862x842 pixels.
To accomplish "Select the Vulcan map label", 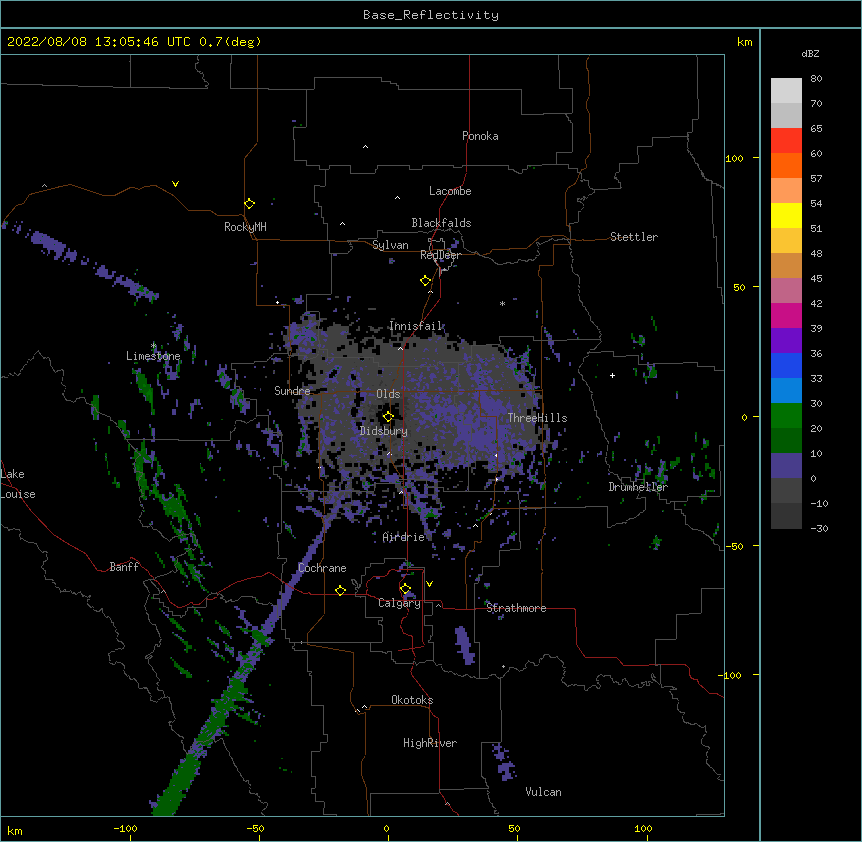I will 543,792.
